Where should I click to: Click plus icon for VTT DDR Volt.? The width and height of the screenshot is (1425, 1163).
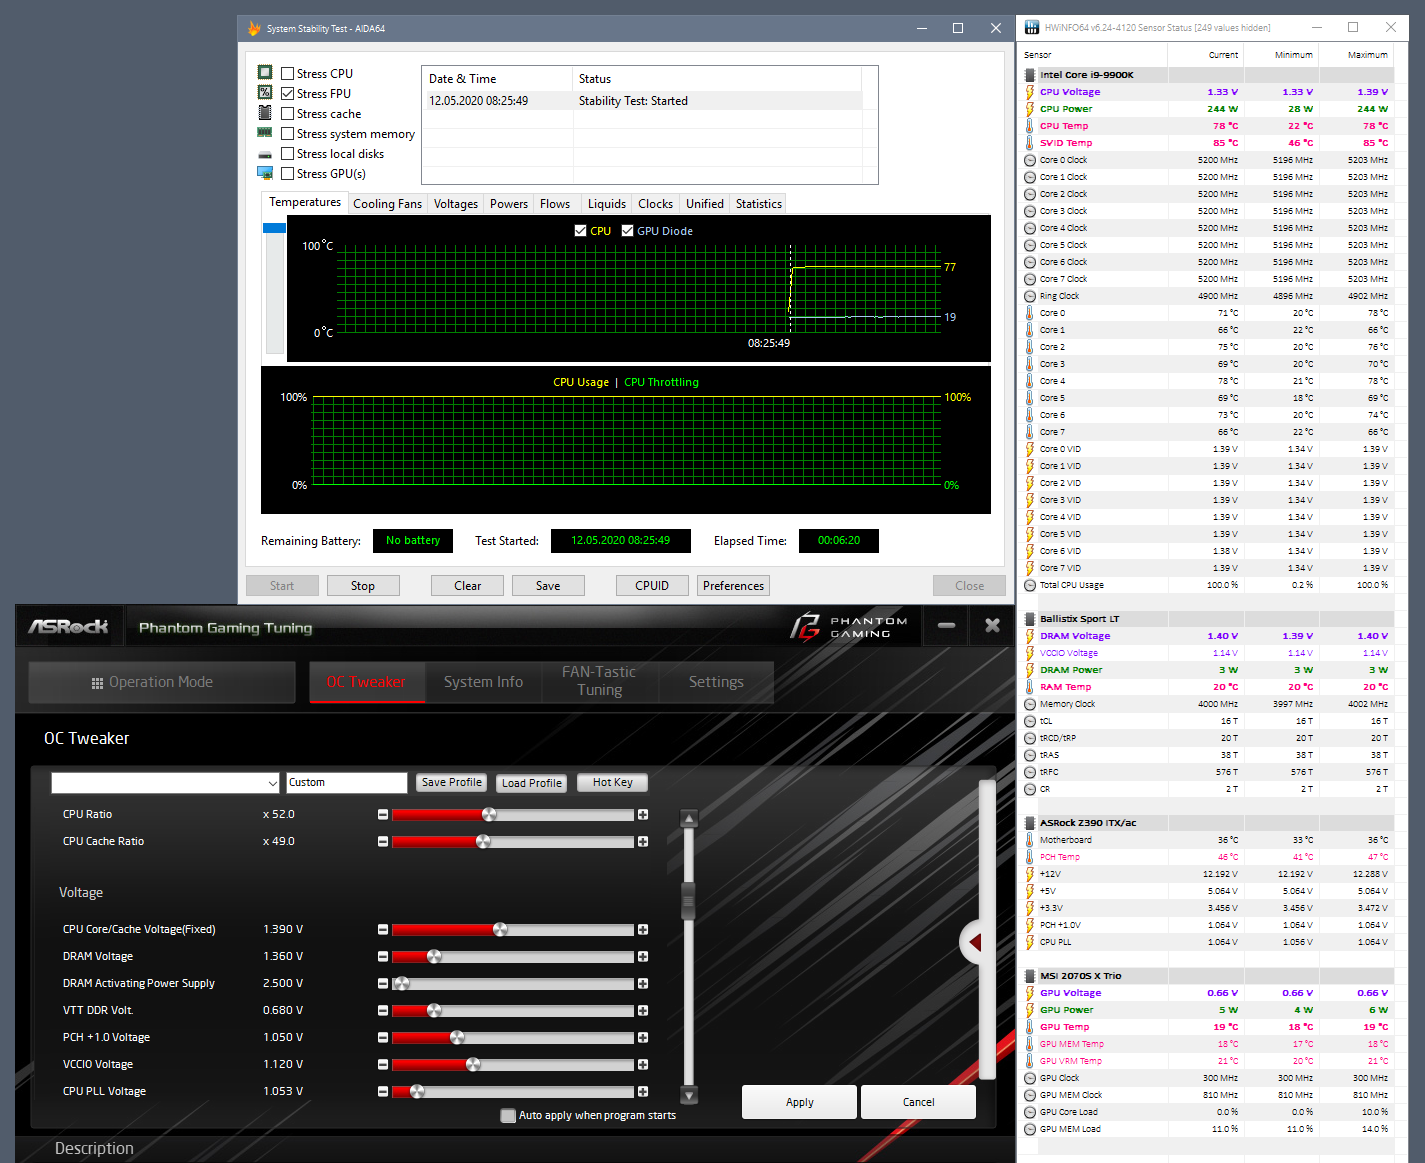643,1011
